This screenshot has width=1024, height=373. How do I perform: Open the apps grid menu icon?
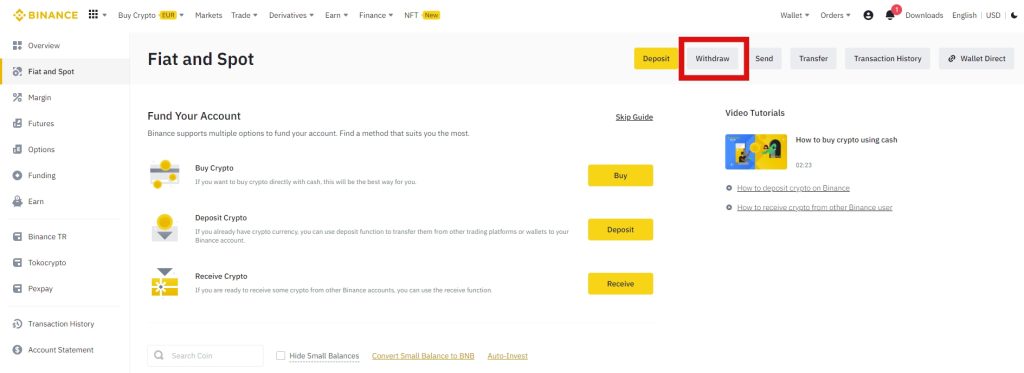point(93,15)
